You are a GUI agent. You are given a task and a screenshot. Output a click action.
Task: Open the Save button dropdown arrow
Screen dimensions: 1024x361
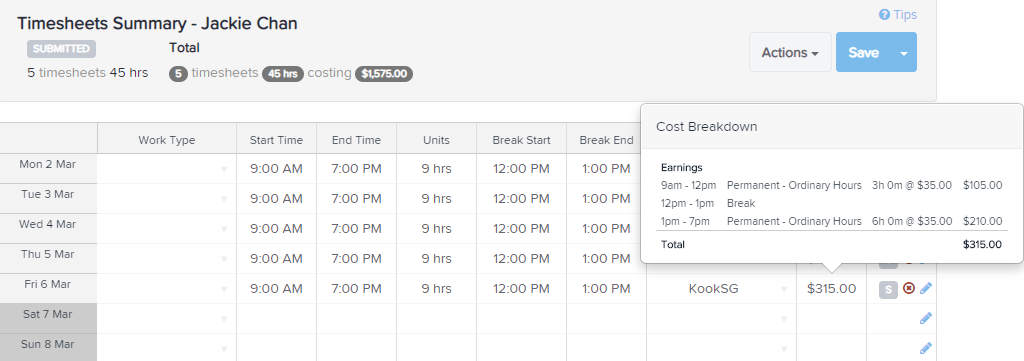[x=904, y=52]
